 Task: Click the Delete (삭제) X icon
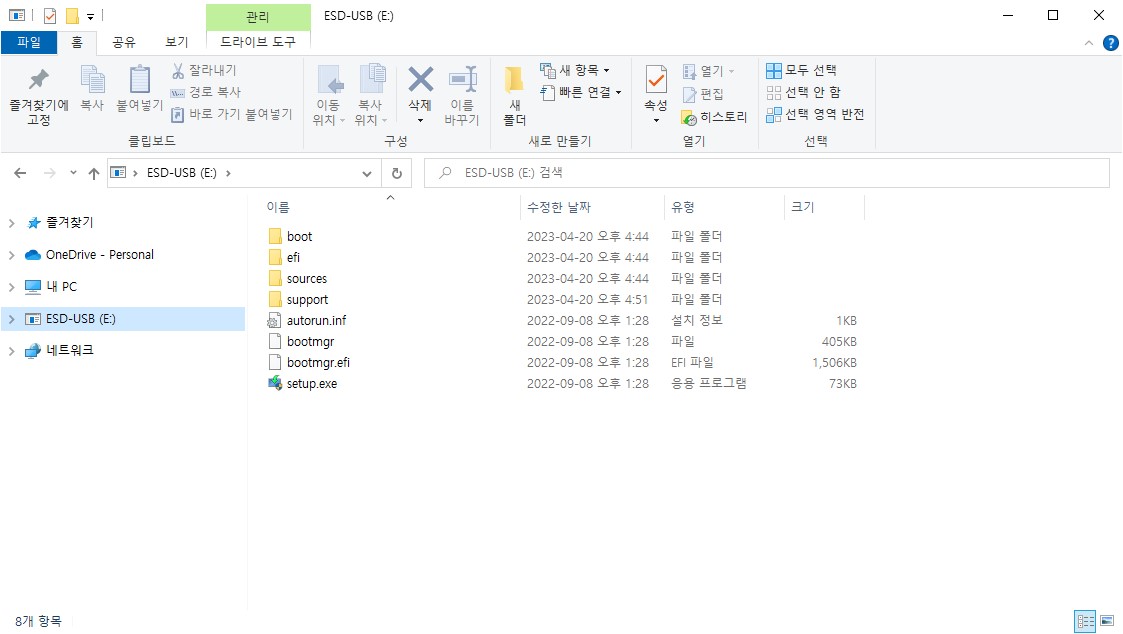[420, 80]
